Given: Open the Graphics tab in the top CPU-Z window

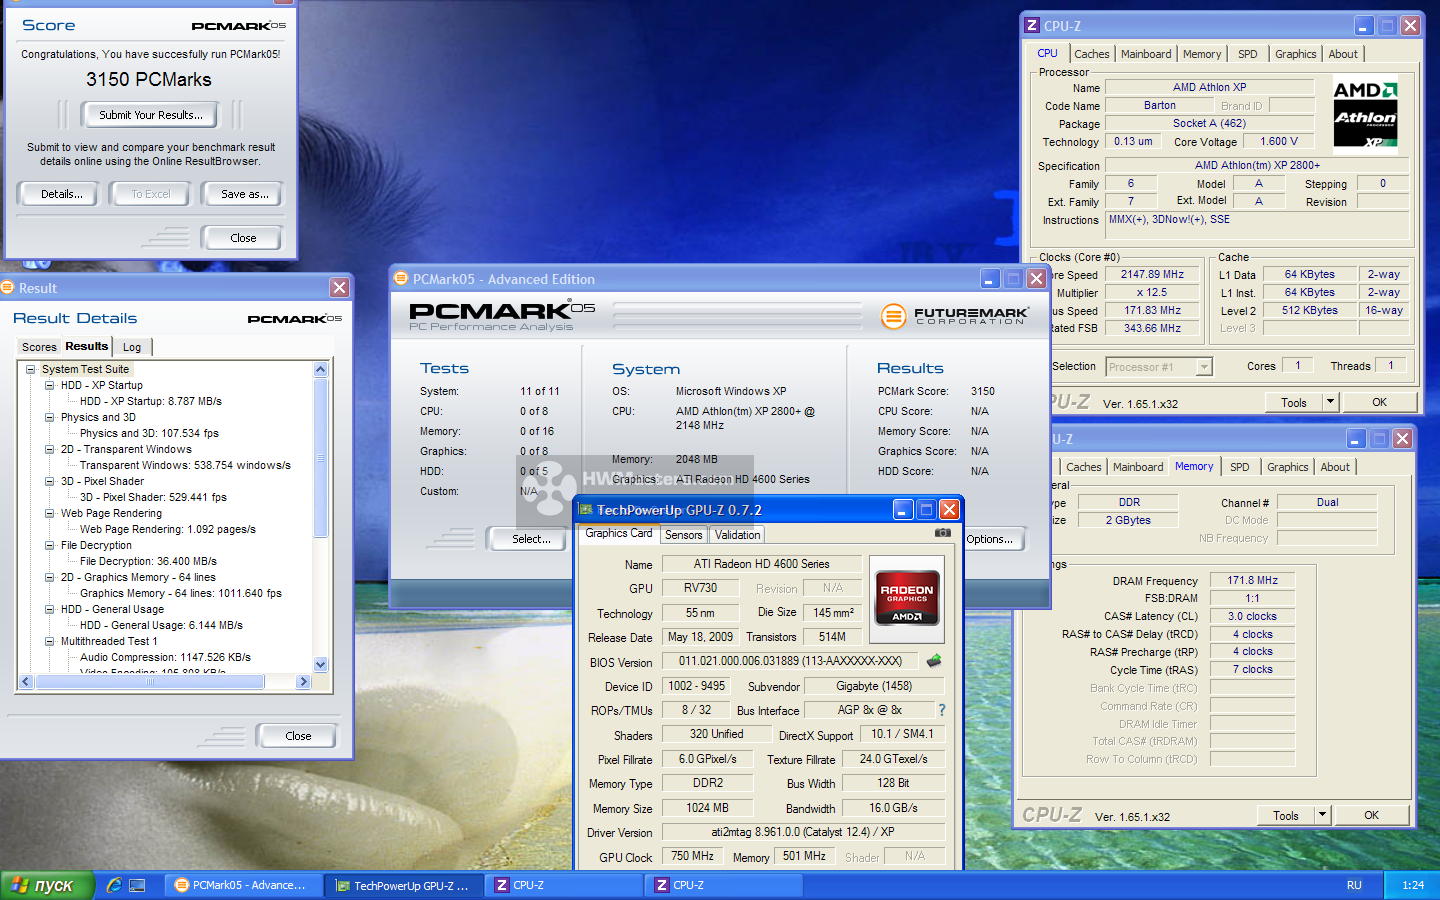Looking at the screenshot, I should [1295, 54].
